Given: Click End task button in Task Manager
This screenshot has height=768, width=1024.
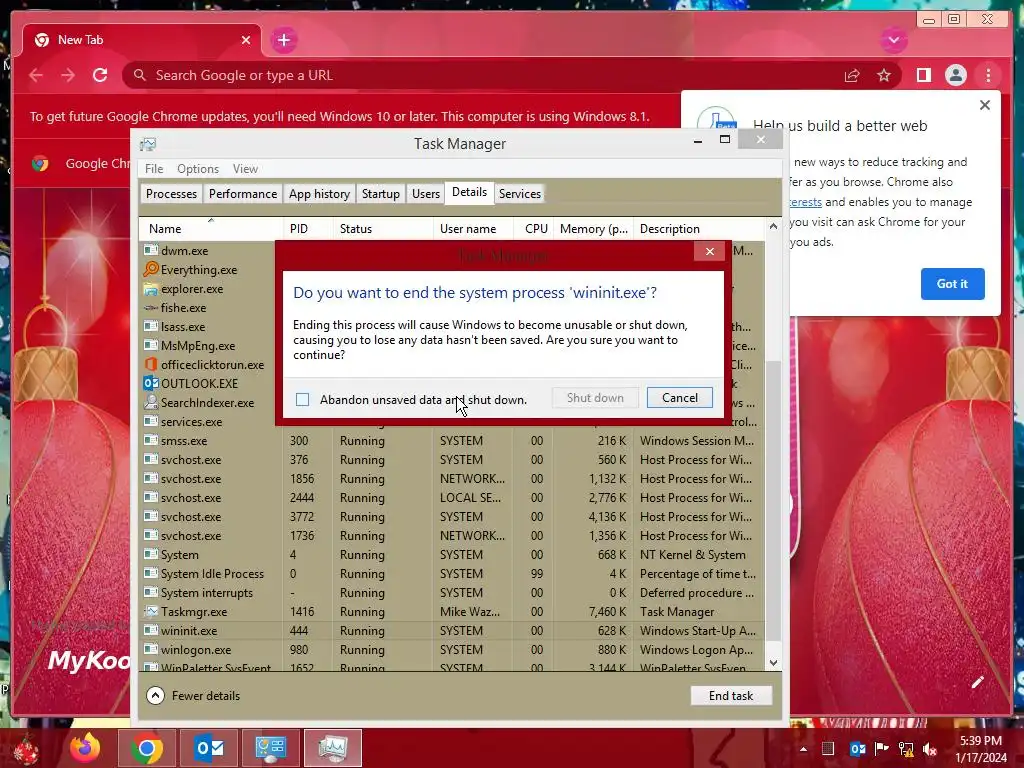Looking at the screenshot, I should (x=731, y=696).
